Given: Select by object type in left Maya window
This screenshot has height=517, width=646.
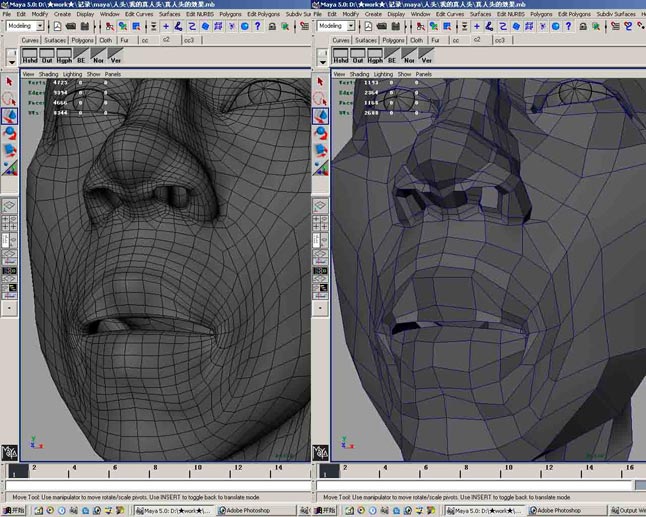Looking at the screenshot, I should coord(123,26).
